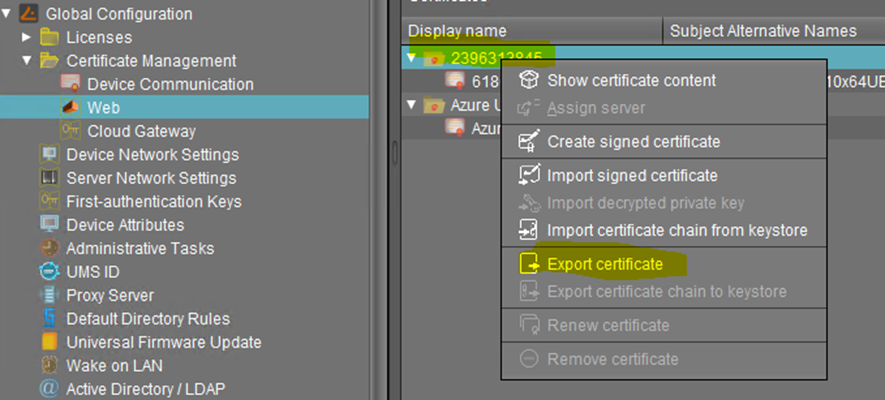
Task: Click the UMS ID icon
Action: click(x=49, y=272)
